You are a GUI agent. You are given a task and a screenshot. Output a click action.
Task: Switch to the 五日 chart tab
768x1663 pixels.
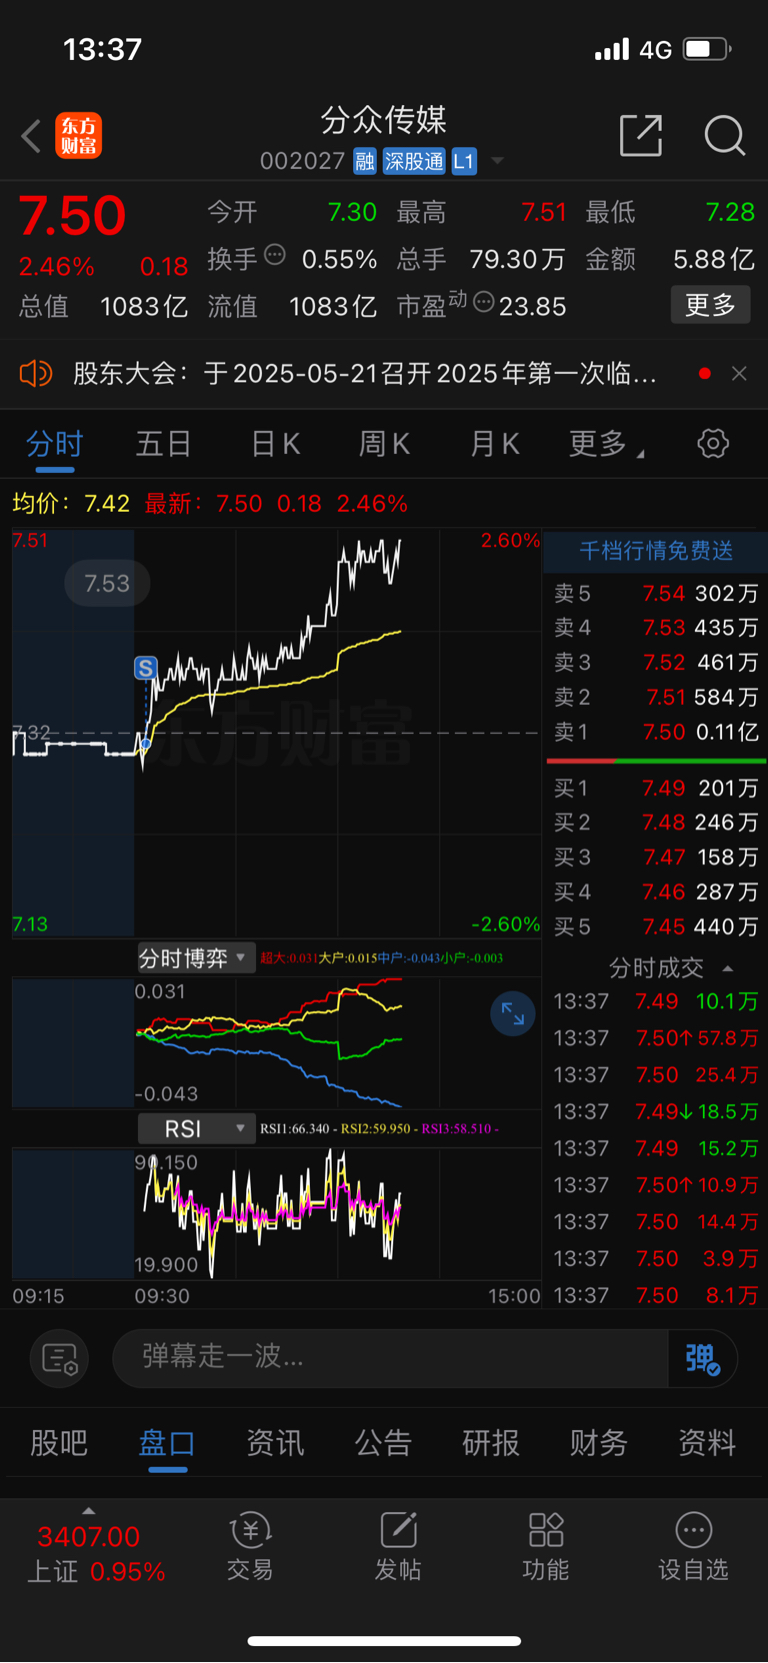coord(163,444)
